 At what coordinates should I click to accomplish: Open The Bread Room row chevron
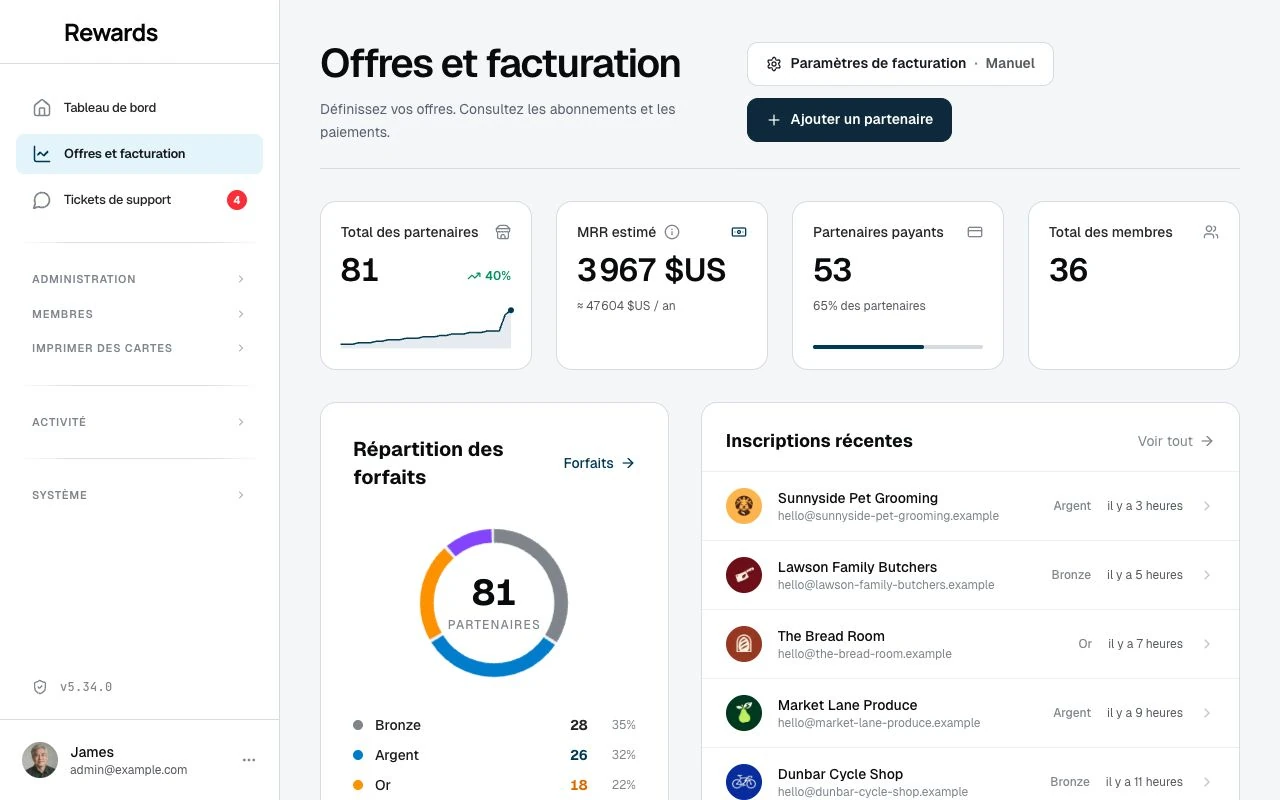[x=1207, y=644]
